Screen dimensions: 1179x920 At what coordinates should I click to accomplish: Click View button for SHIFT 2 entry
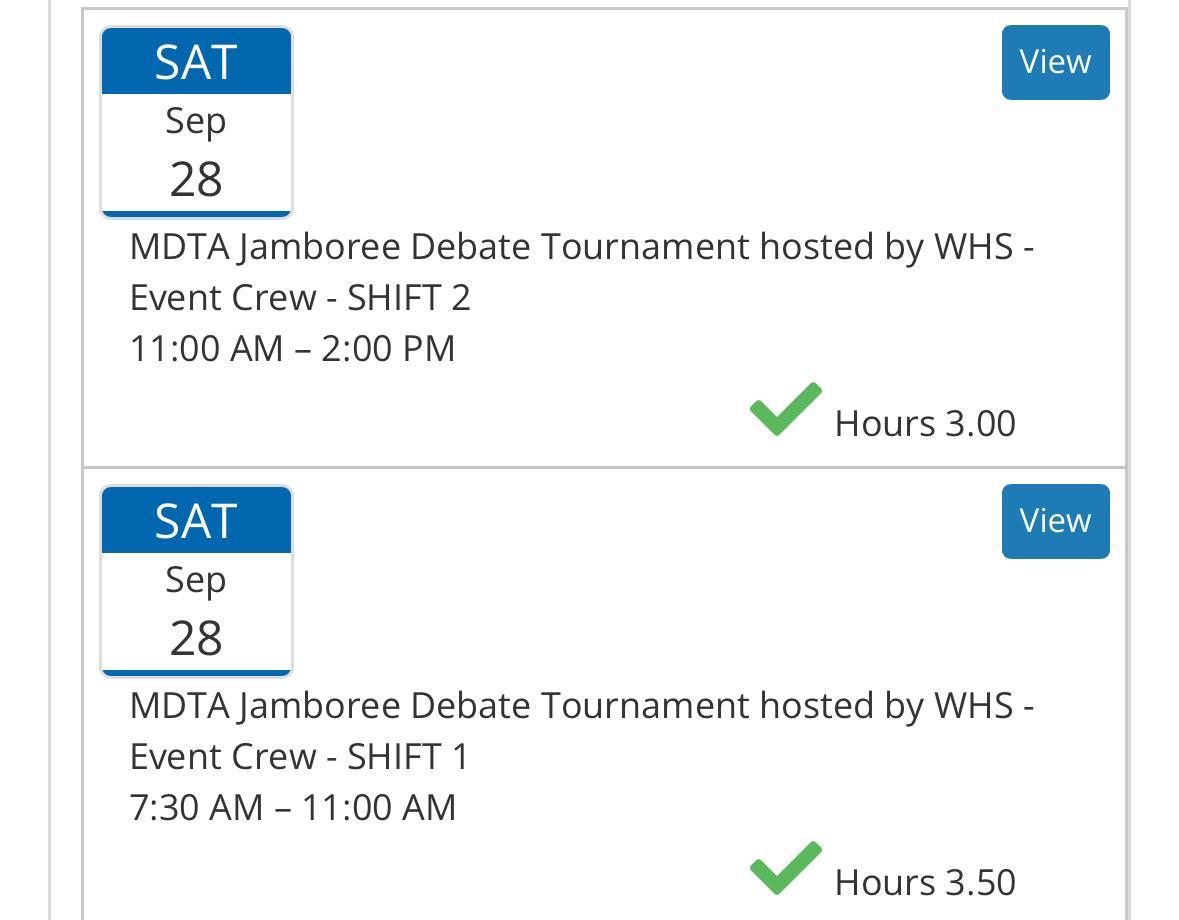pyautogui.click(x=1055, y=62)
